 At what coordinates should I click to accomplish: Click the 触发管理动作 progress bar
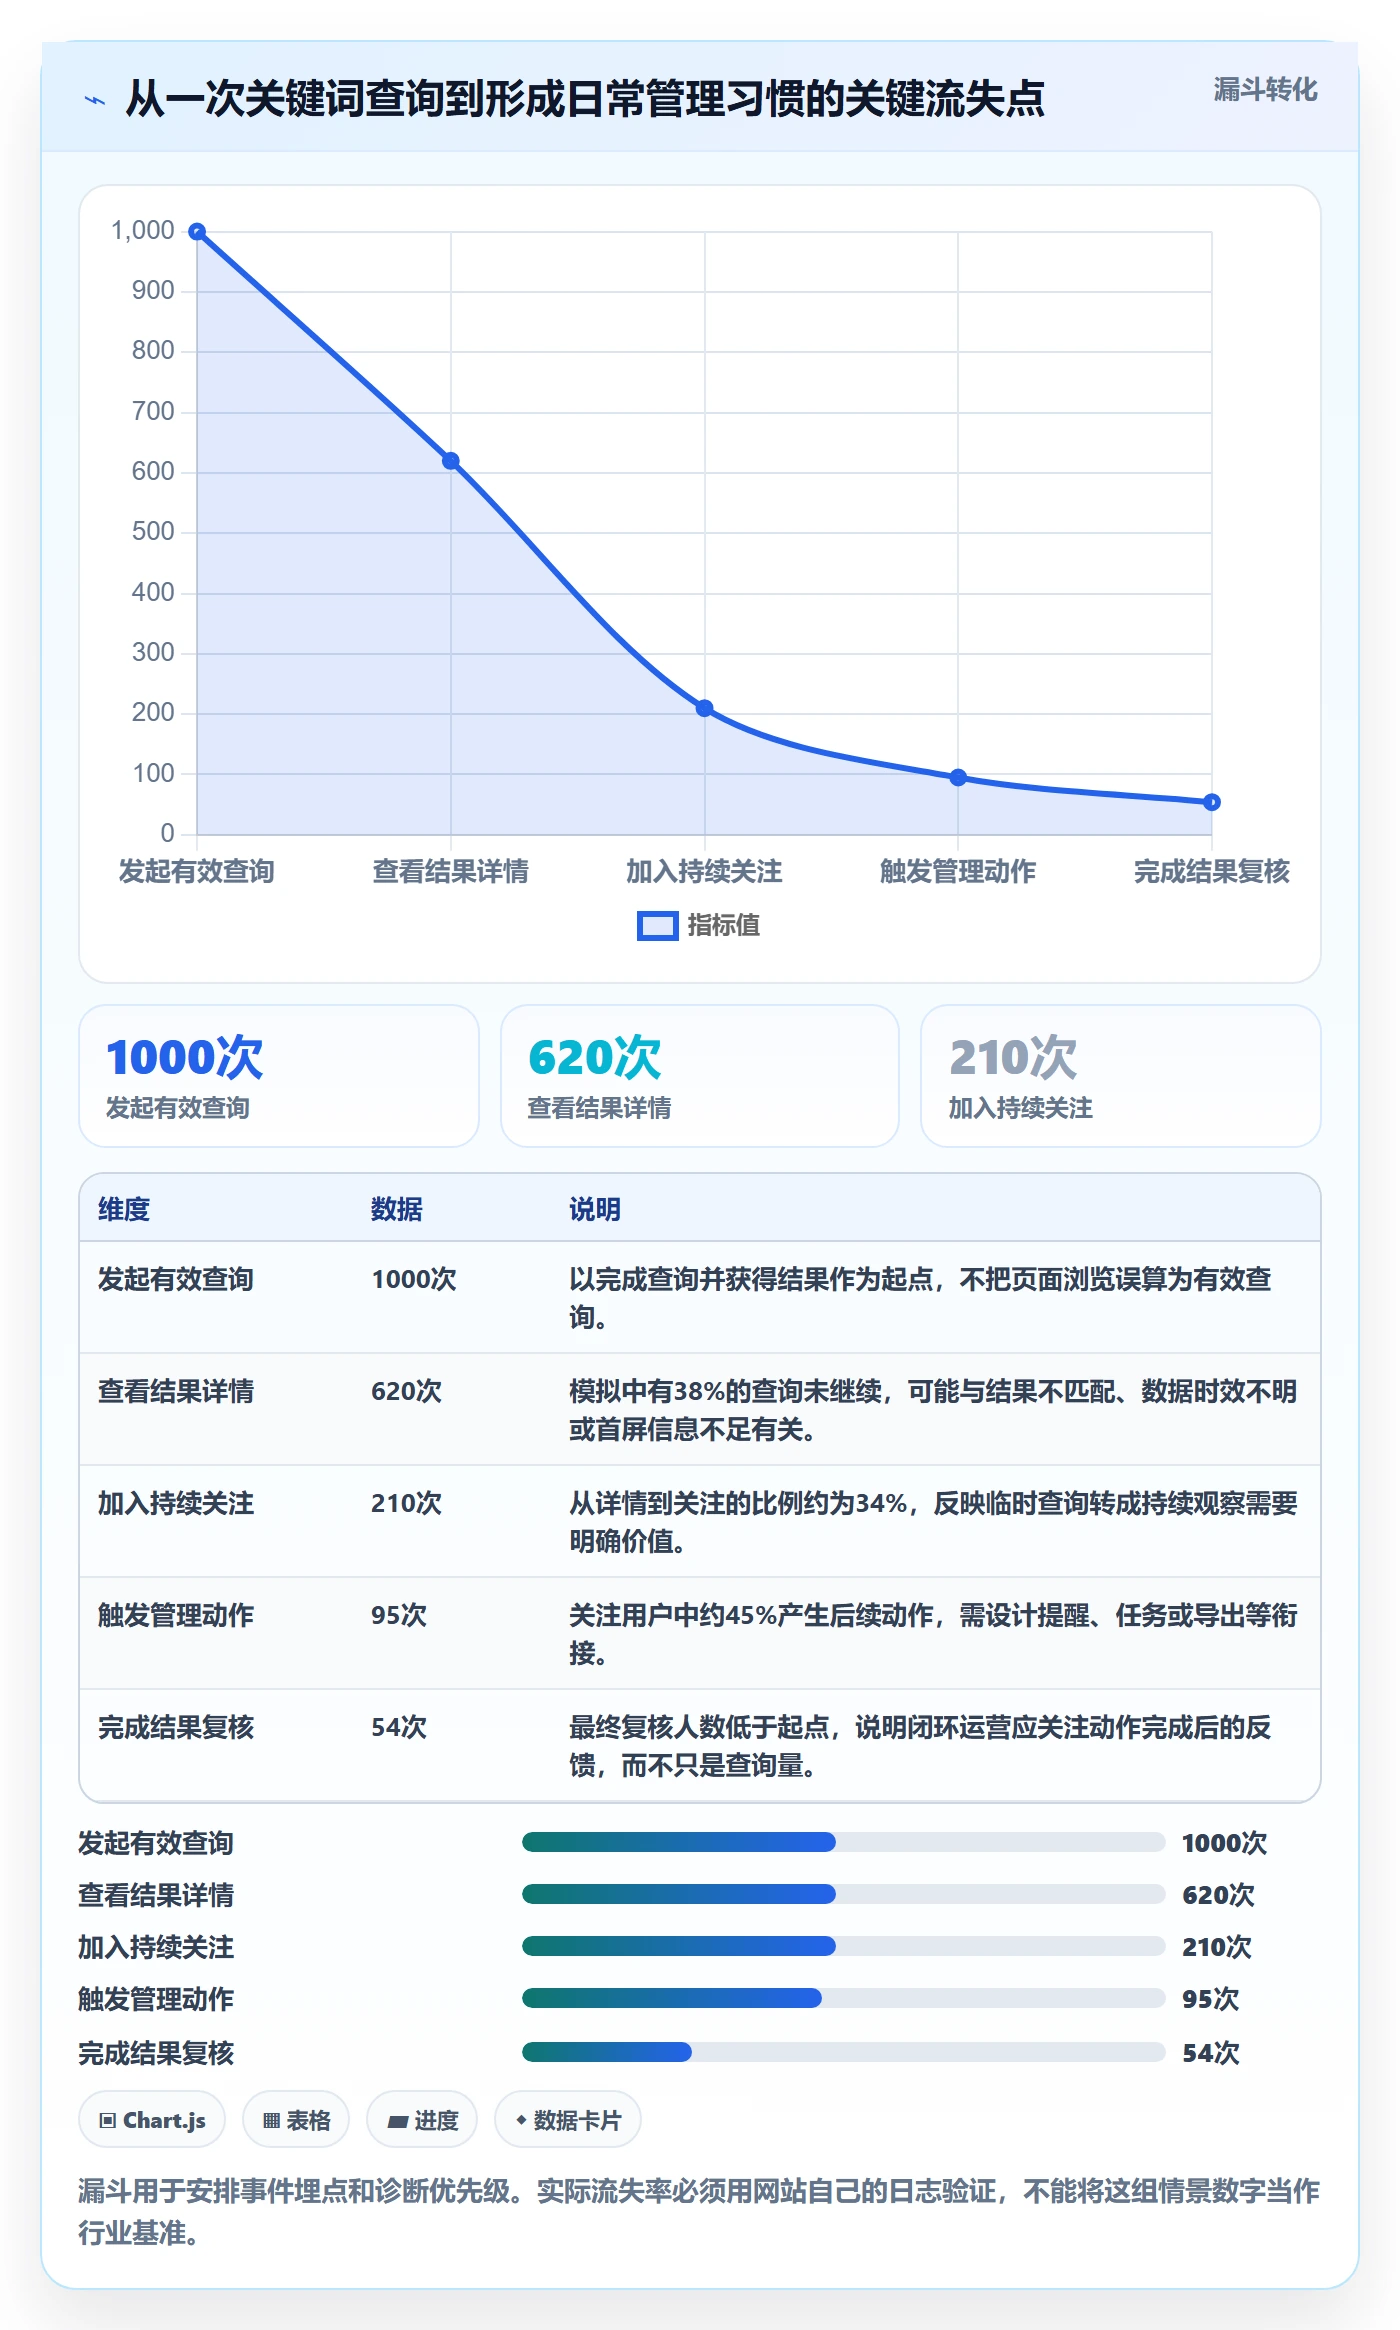(844, 1998)
